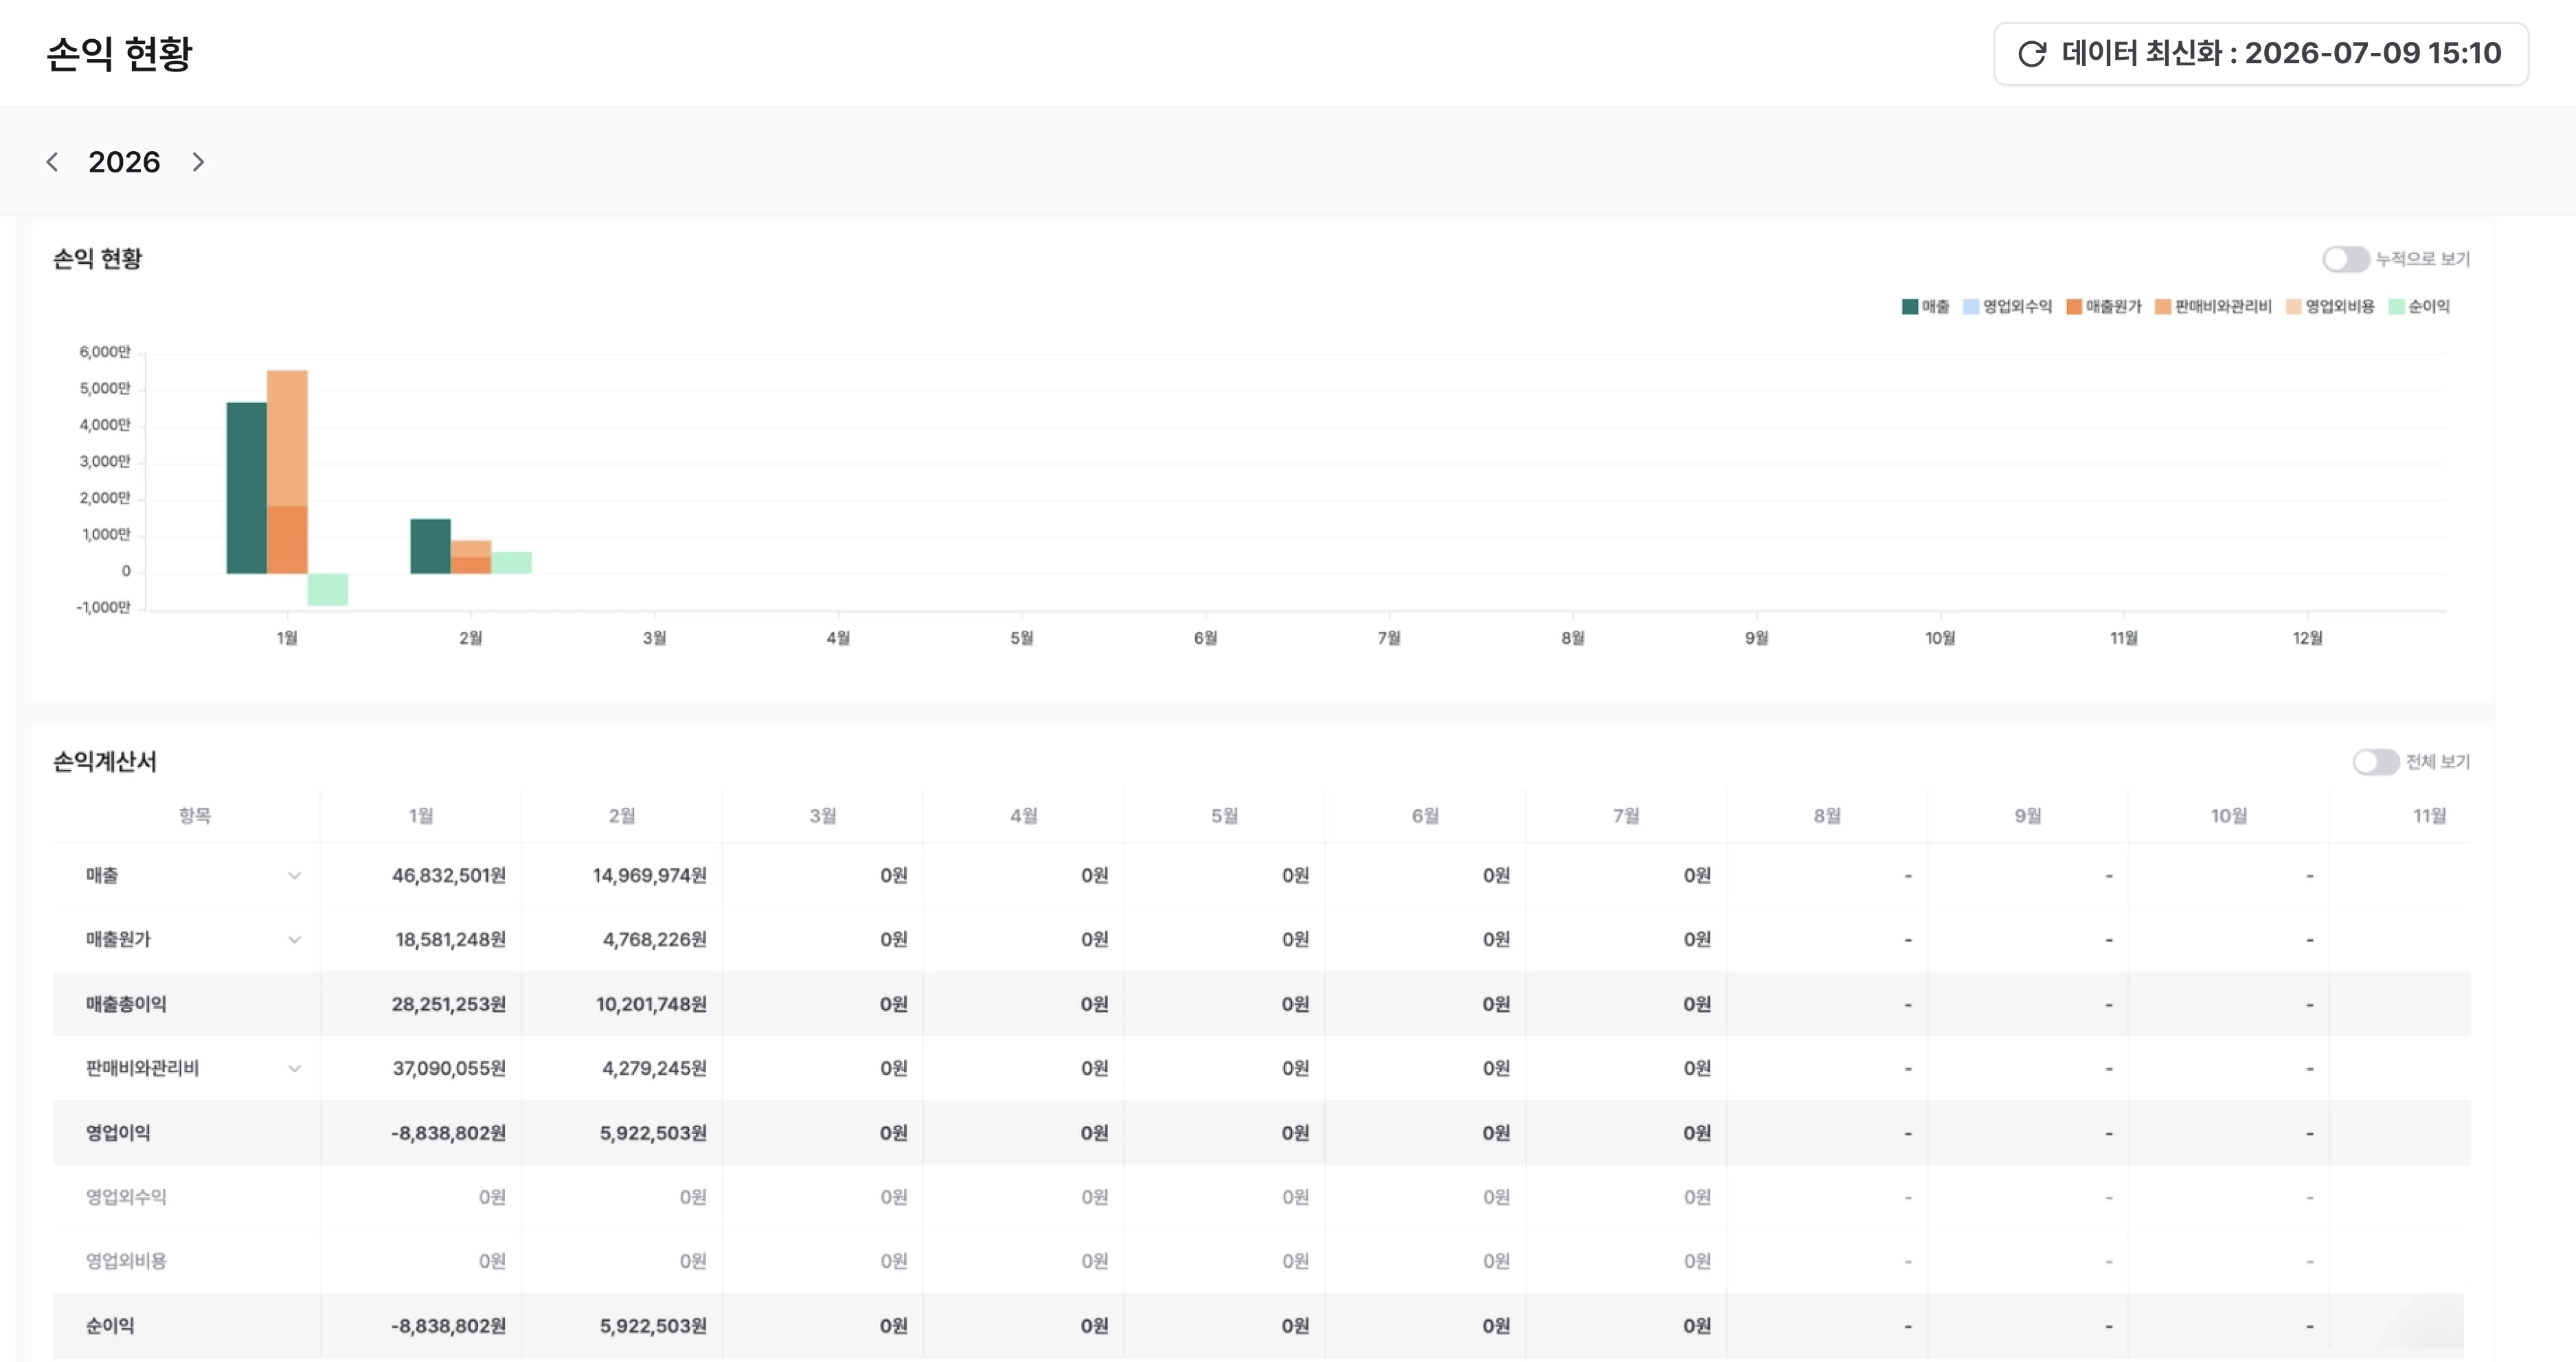Viewport: 2576px width, 1362px height.
Task: Click the 영업외비용 row label
Action: [x=126, y=1261]
